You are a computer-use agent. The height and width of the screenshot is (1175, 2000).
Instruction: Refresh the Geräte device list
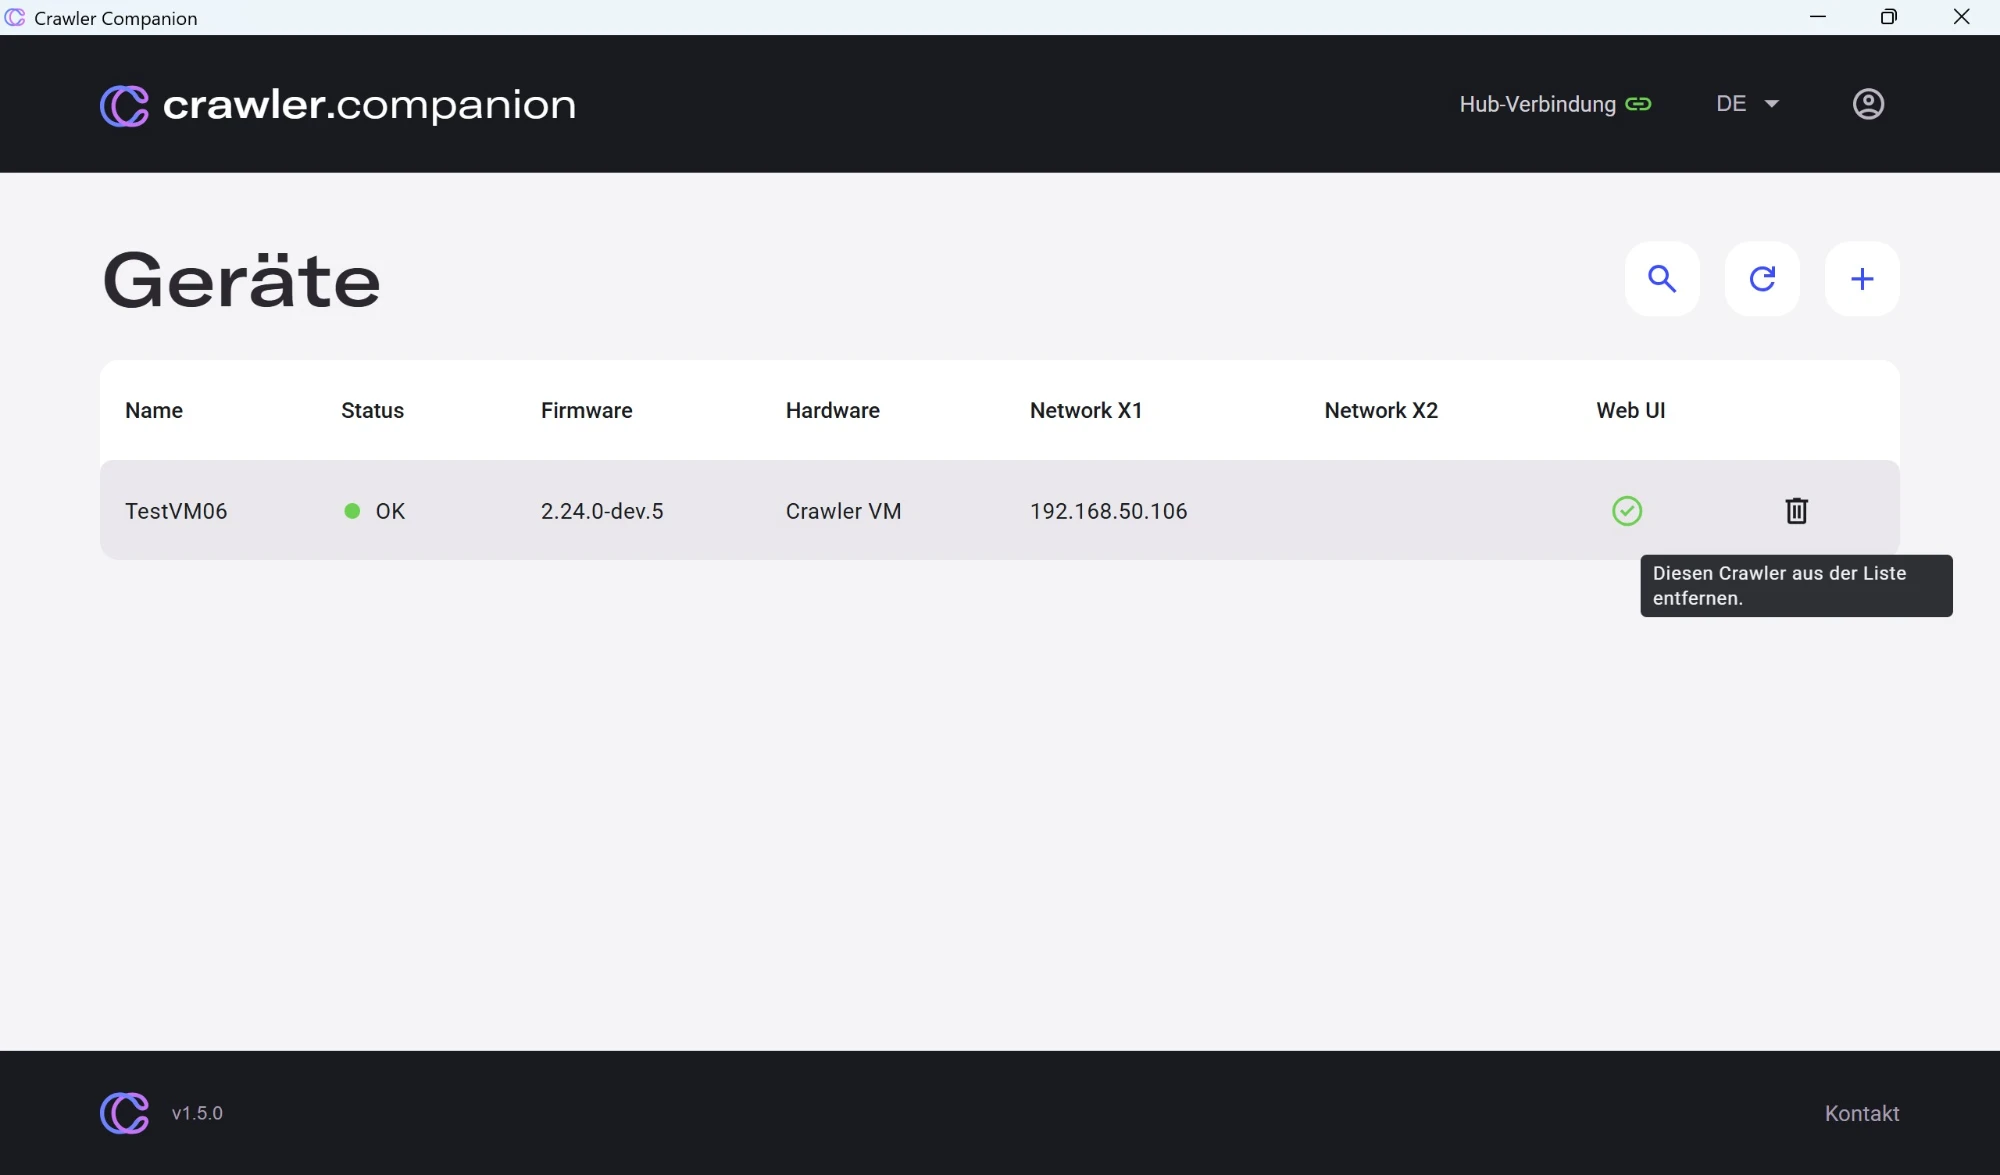[x=1762, y=279]
